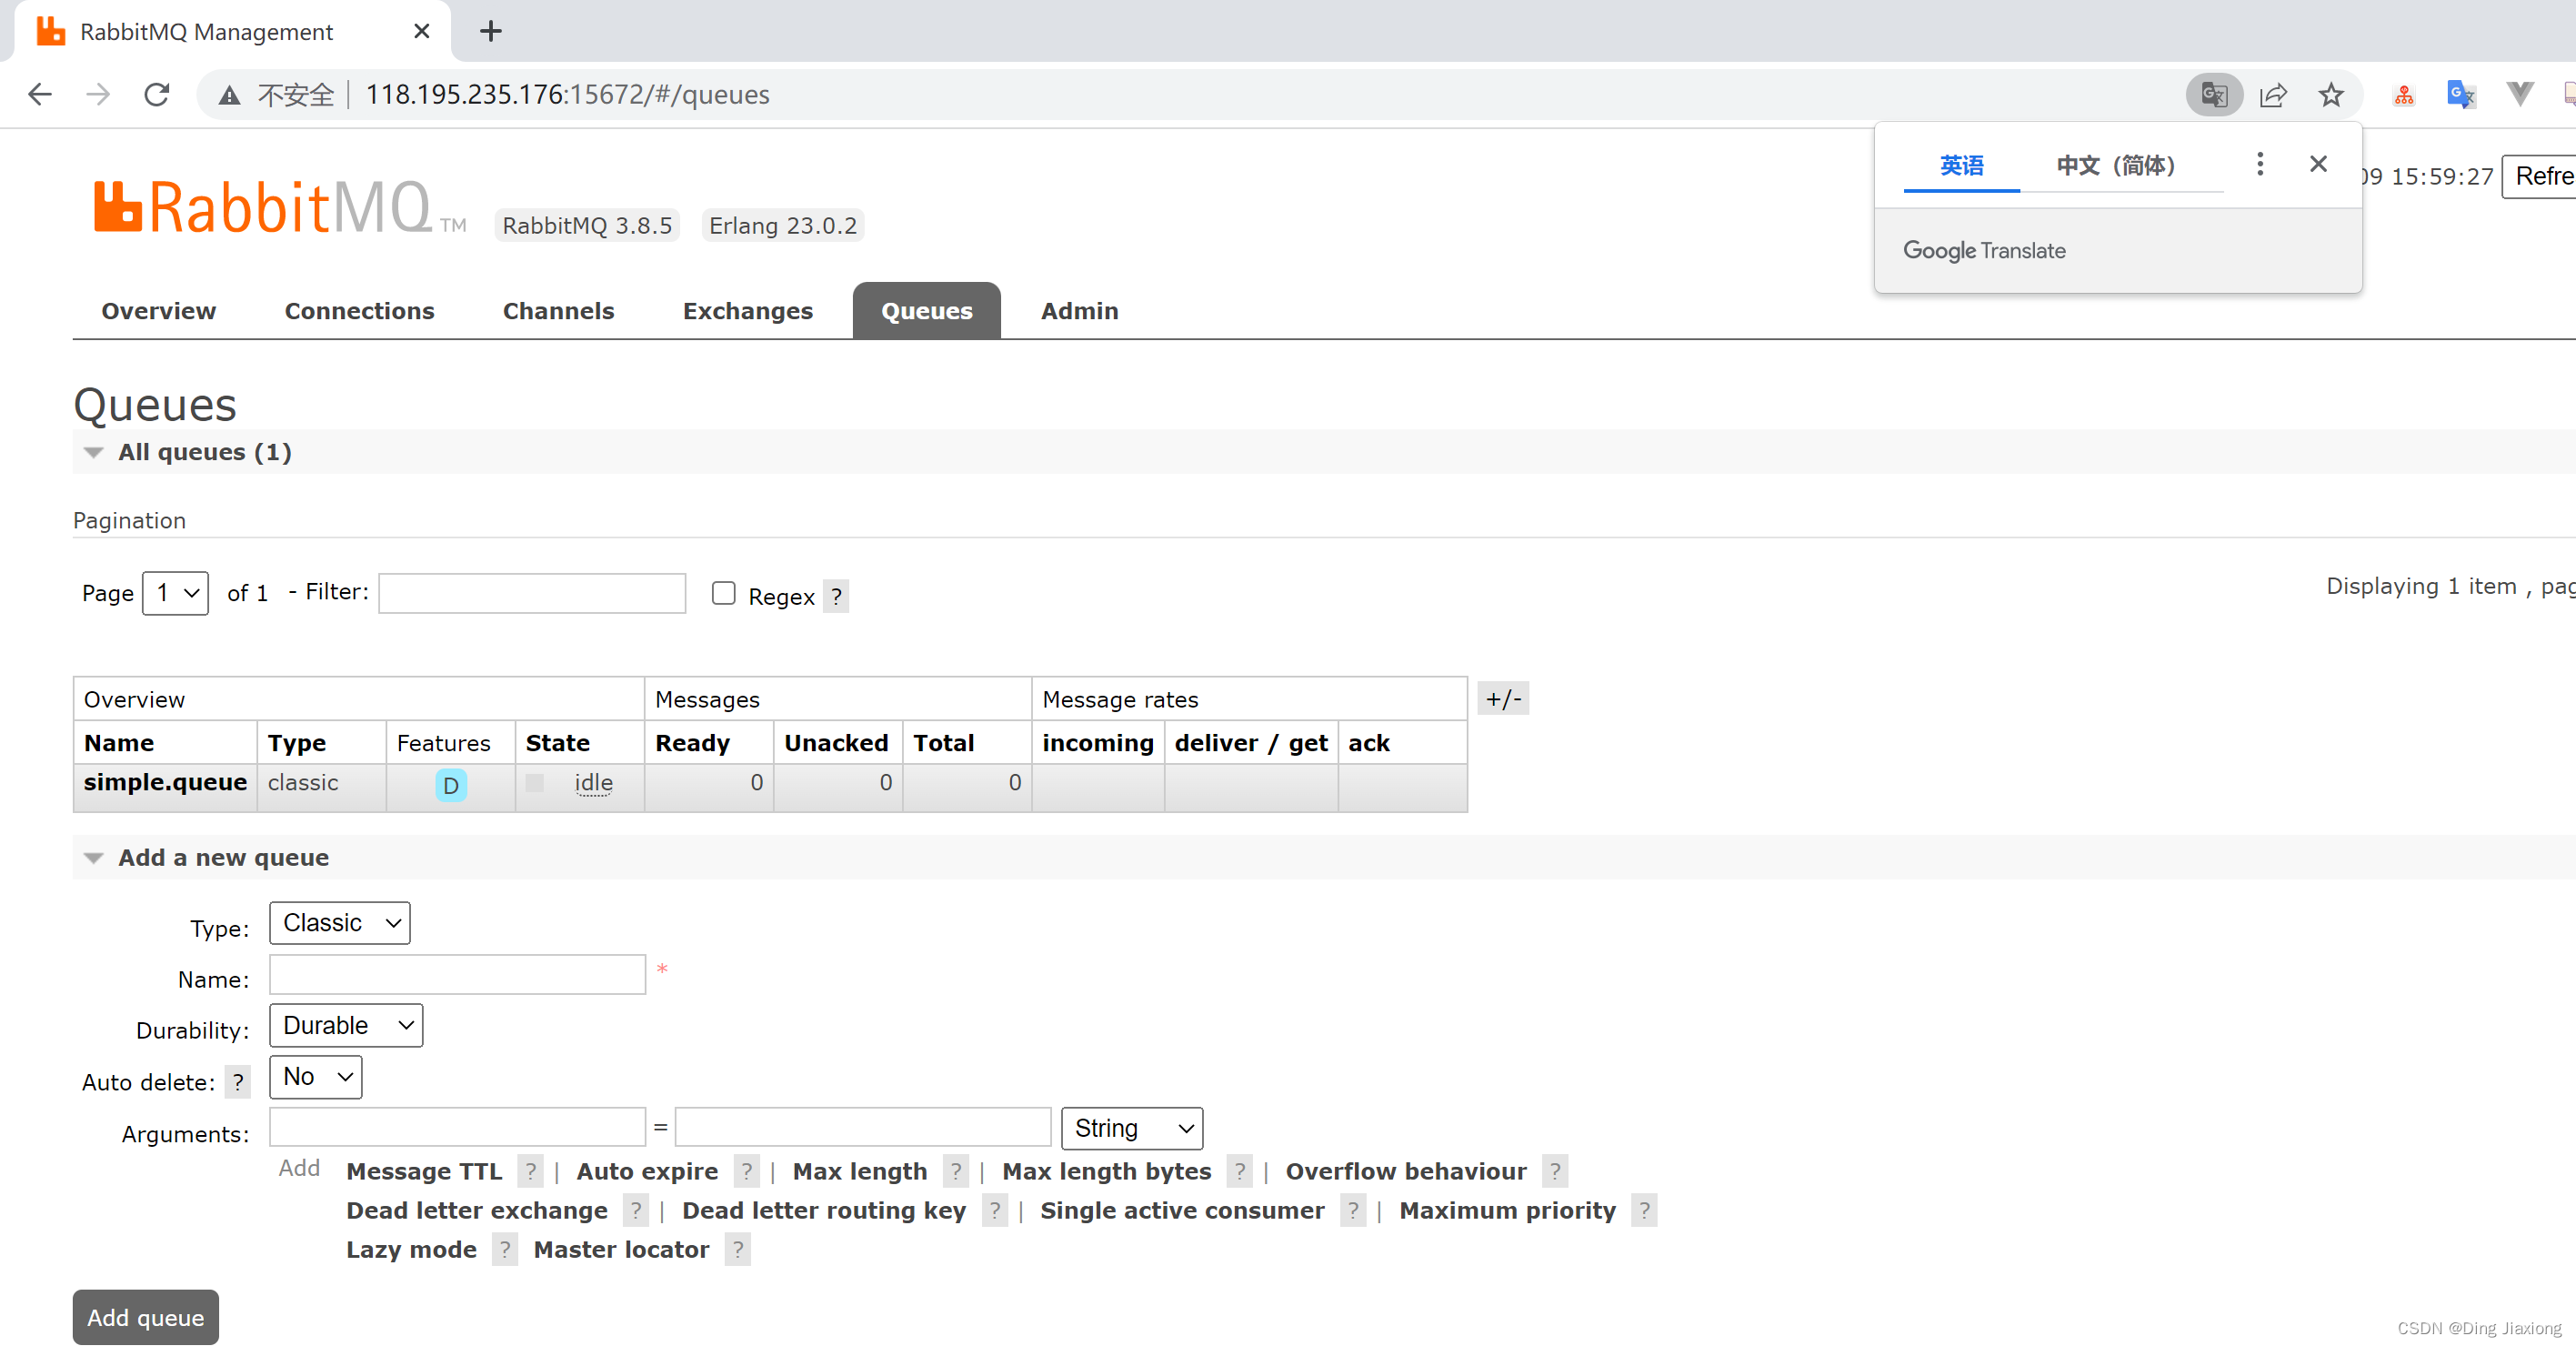Image resolution: width=2576 pixels, height=1346 pixels.
Task: Open help for Auto expire
Action: pyautogui.click(x=747, y=1171)
